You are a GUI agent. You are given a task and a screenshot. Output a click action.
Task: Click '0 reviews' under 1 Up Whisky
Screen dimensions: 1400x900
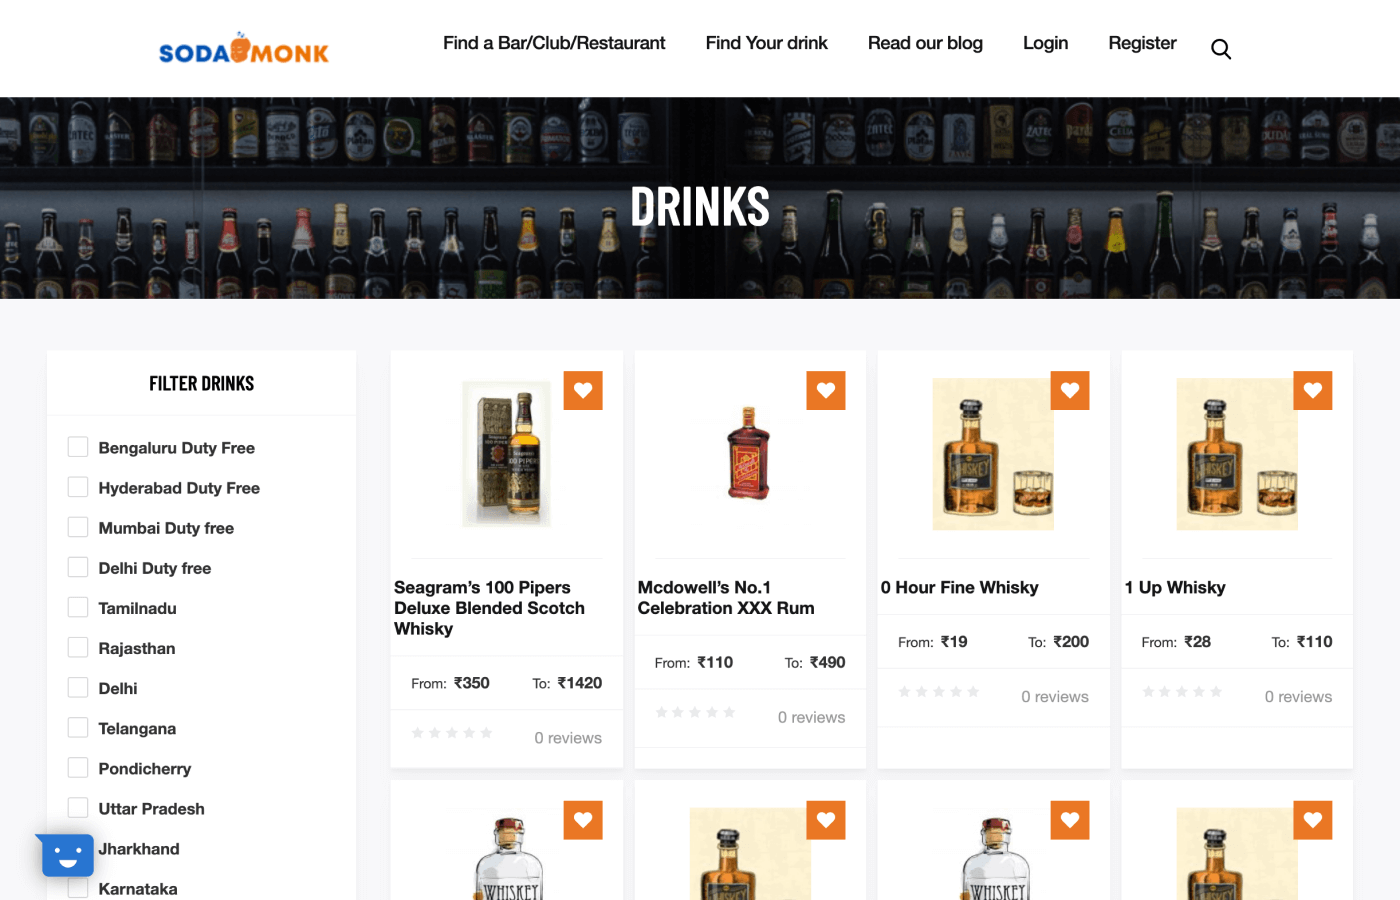(1298, 696)
